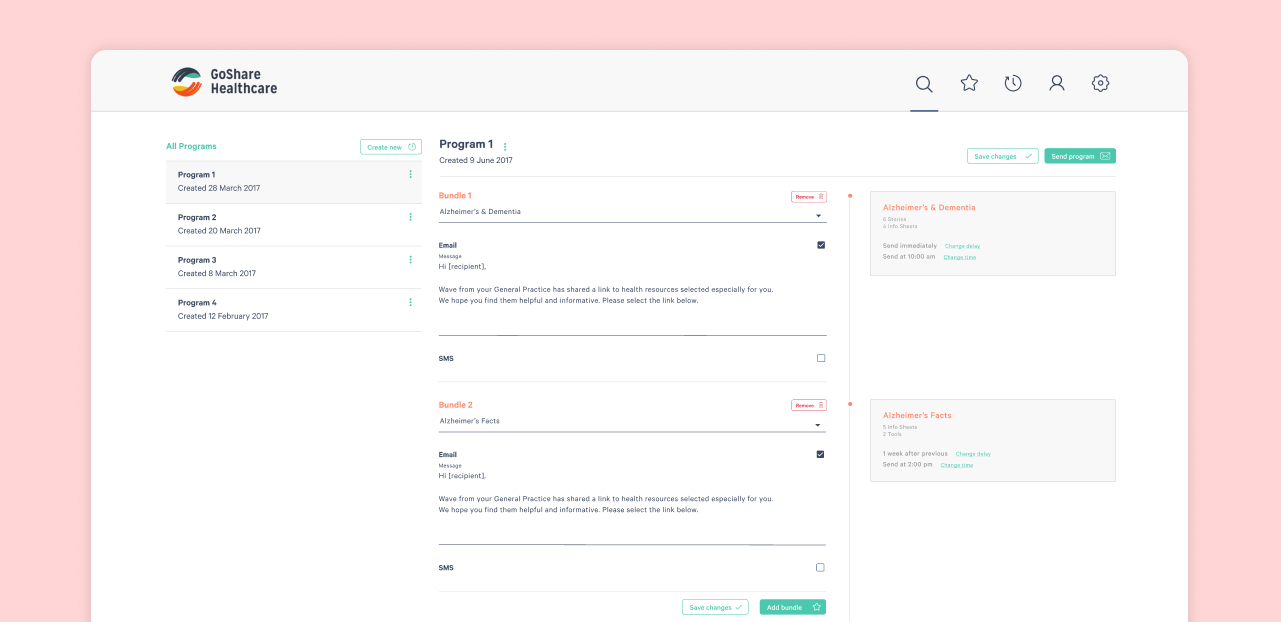The image size is (1281, 622).
Task: Remove Bundle 1
Action: click(x=809, y=197)
